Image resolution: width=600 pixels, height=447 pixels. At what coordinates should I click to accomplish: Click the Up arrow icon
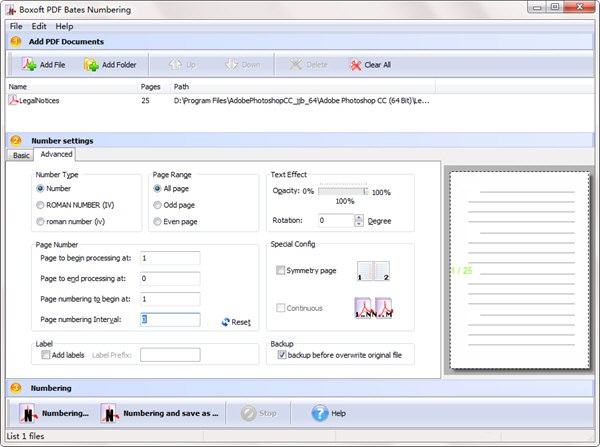(x=175, y=64)
